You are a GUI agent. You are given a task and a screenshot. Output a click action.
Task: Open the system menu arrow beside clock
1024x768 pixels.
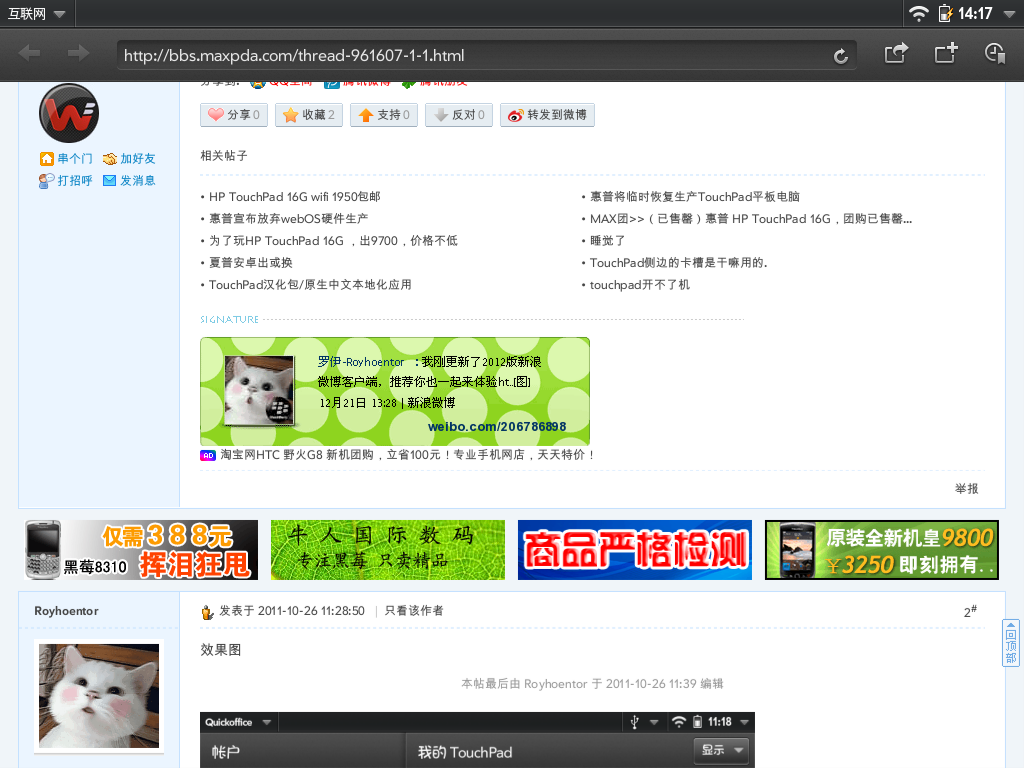(x=1010, y=14)
